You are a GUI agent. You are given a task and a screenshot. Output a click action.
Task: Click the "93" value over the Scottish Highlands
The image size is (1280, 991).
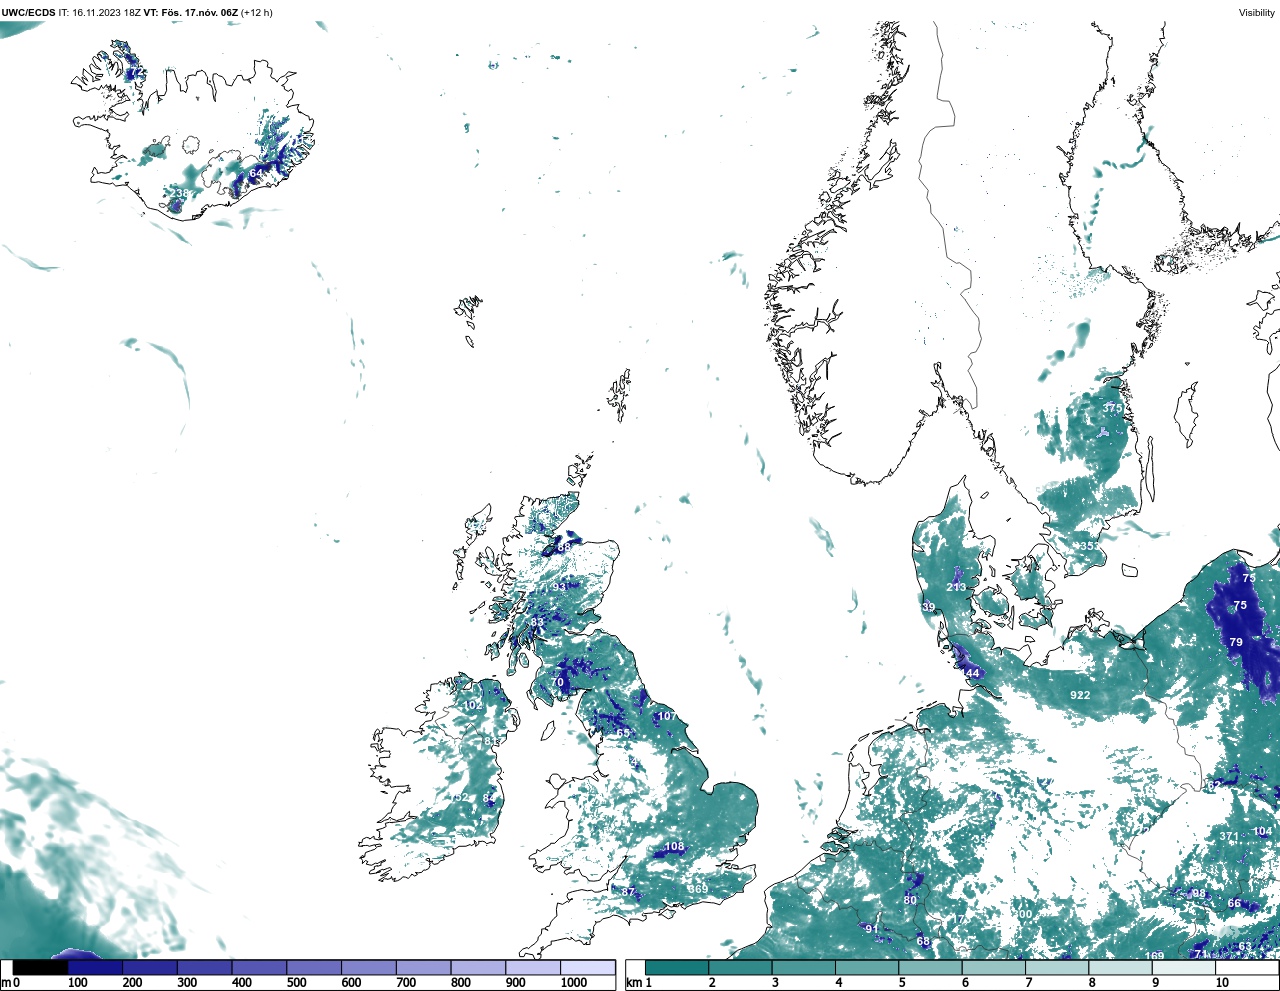pyautogui.click(x=559, y=587)
